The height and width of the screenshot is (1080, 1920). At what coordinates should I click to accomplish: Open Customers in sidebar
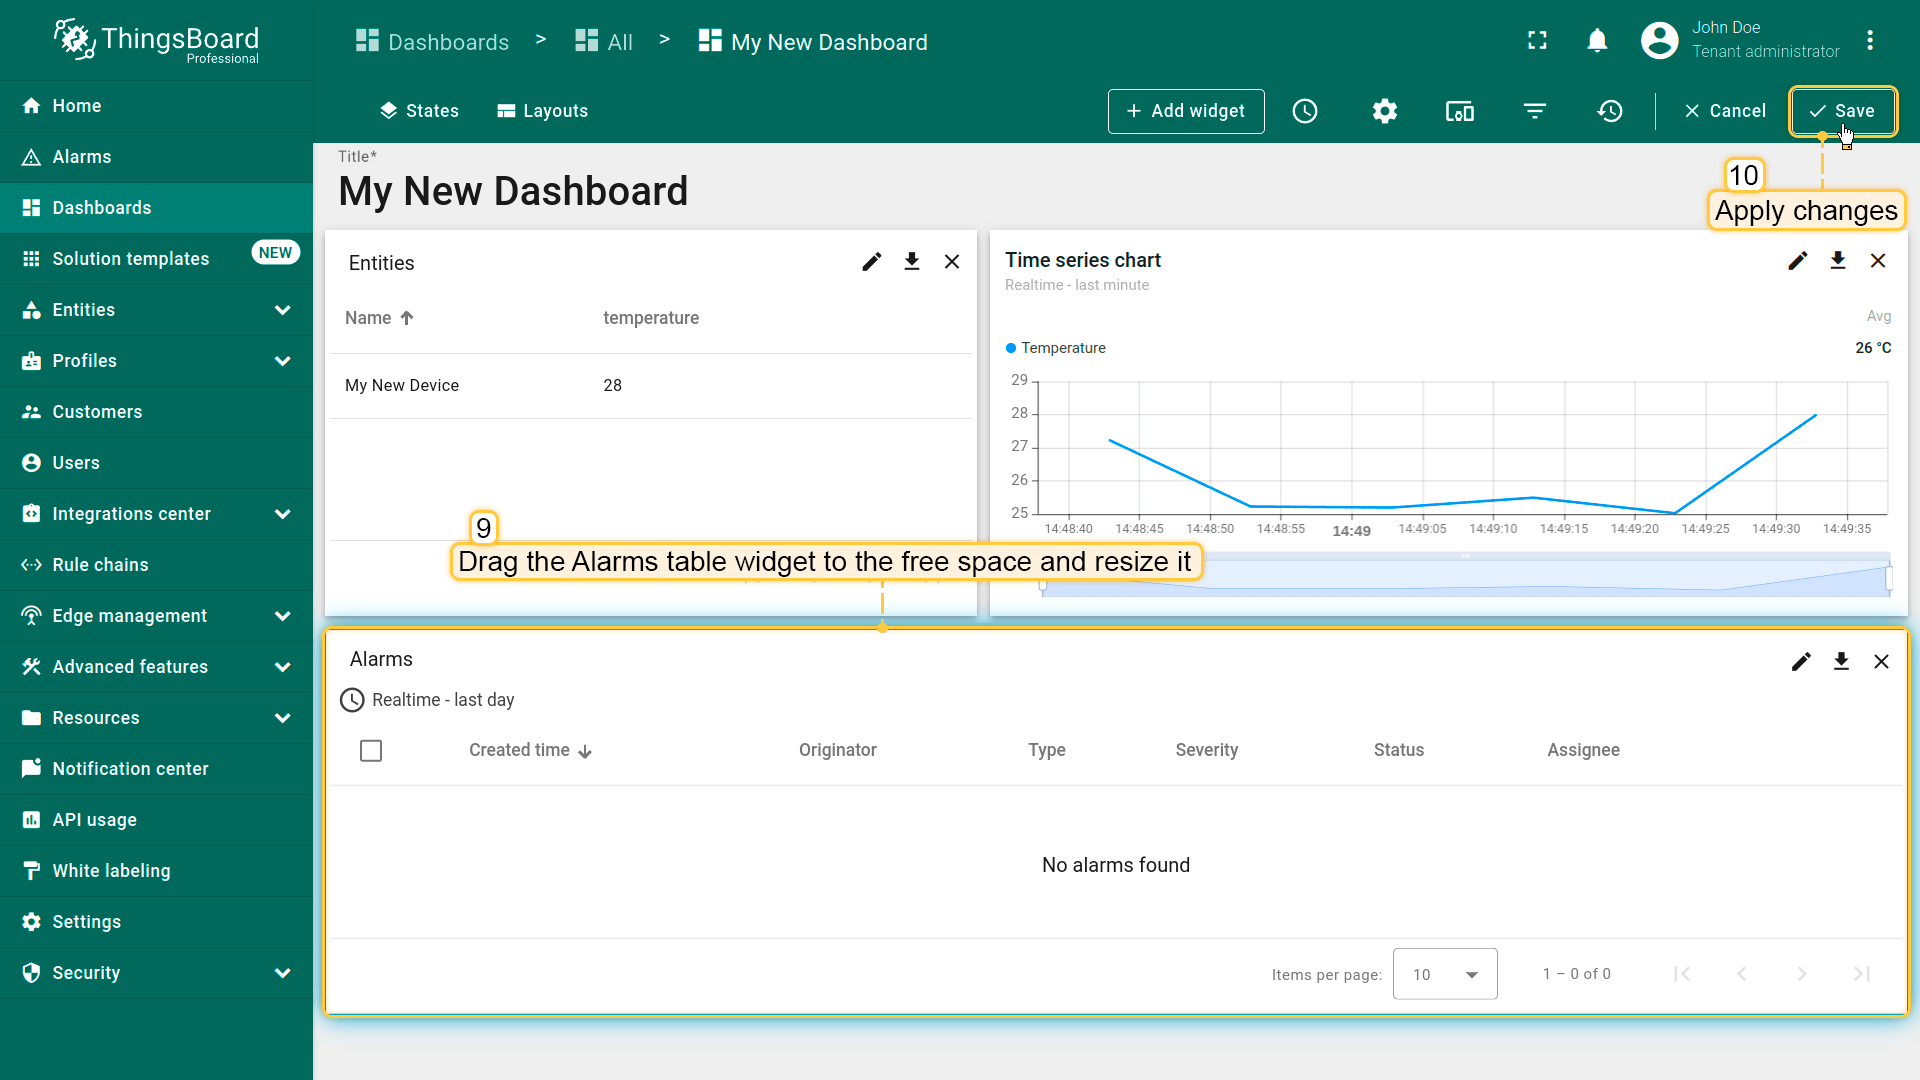point(156,412)
